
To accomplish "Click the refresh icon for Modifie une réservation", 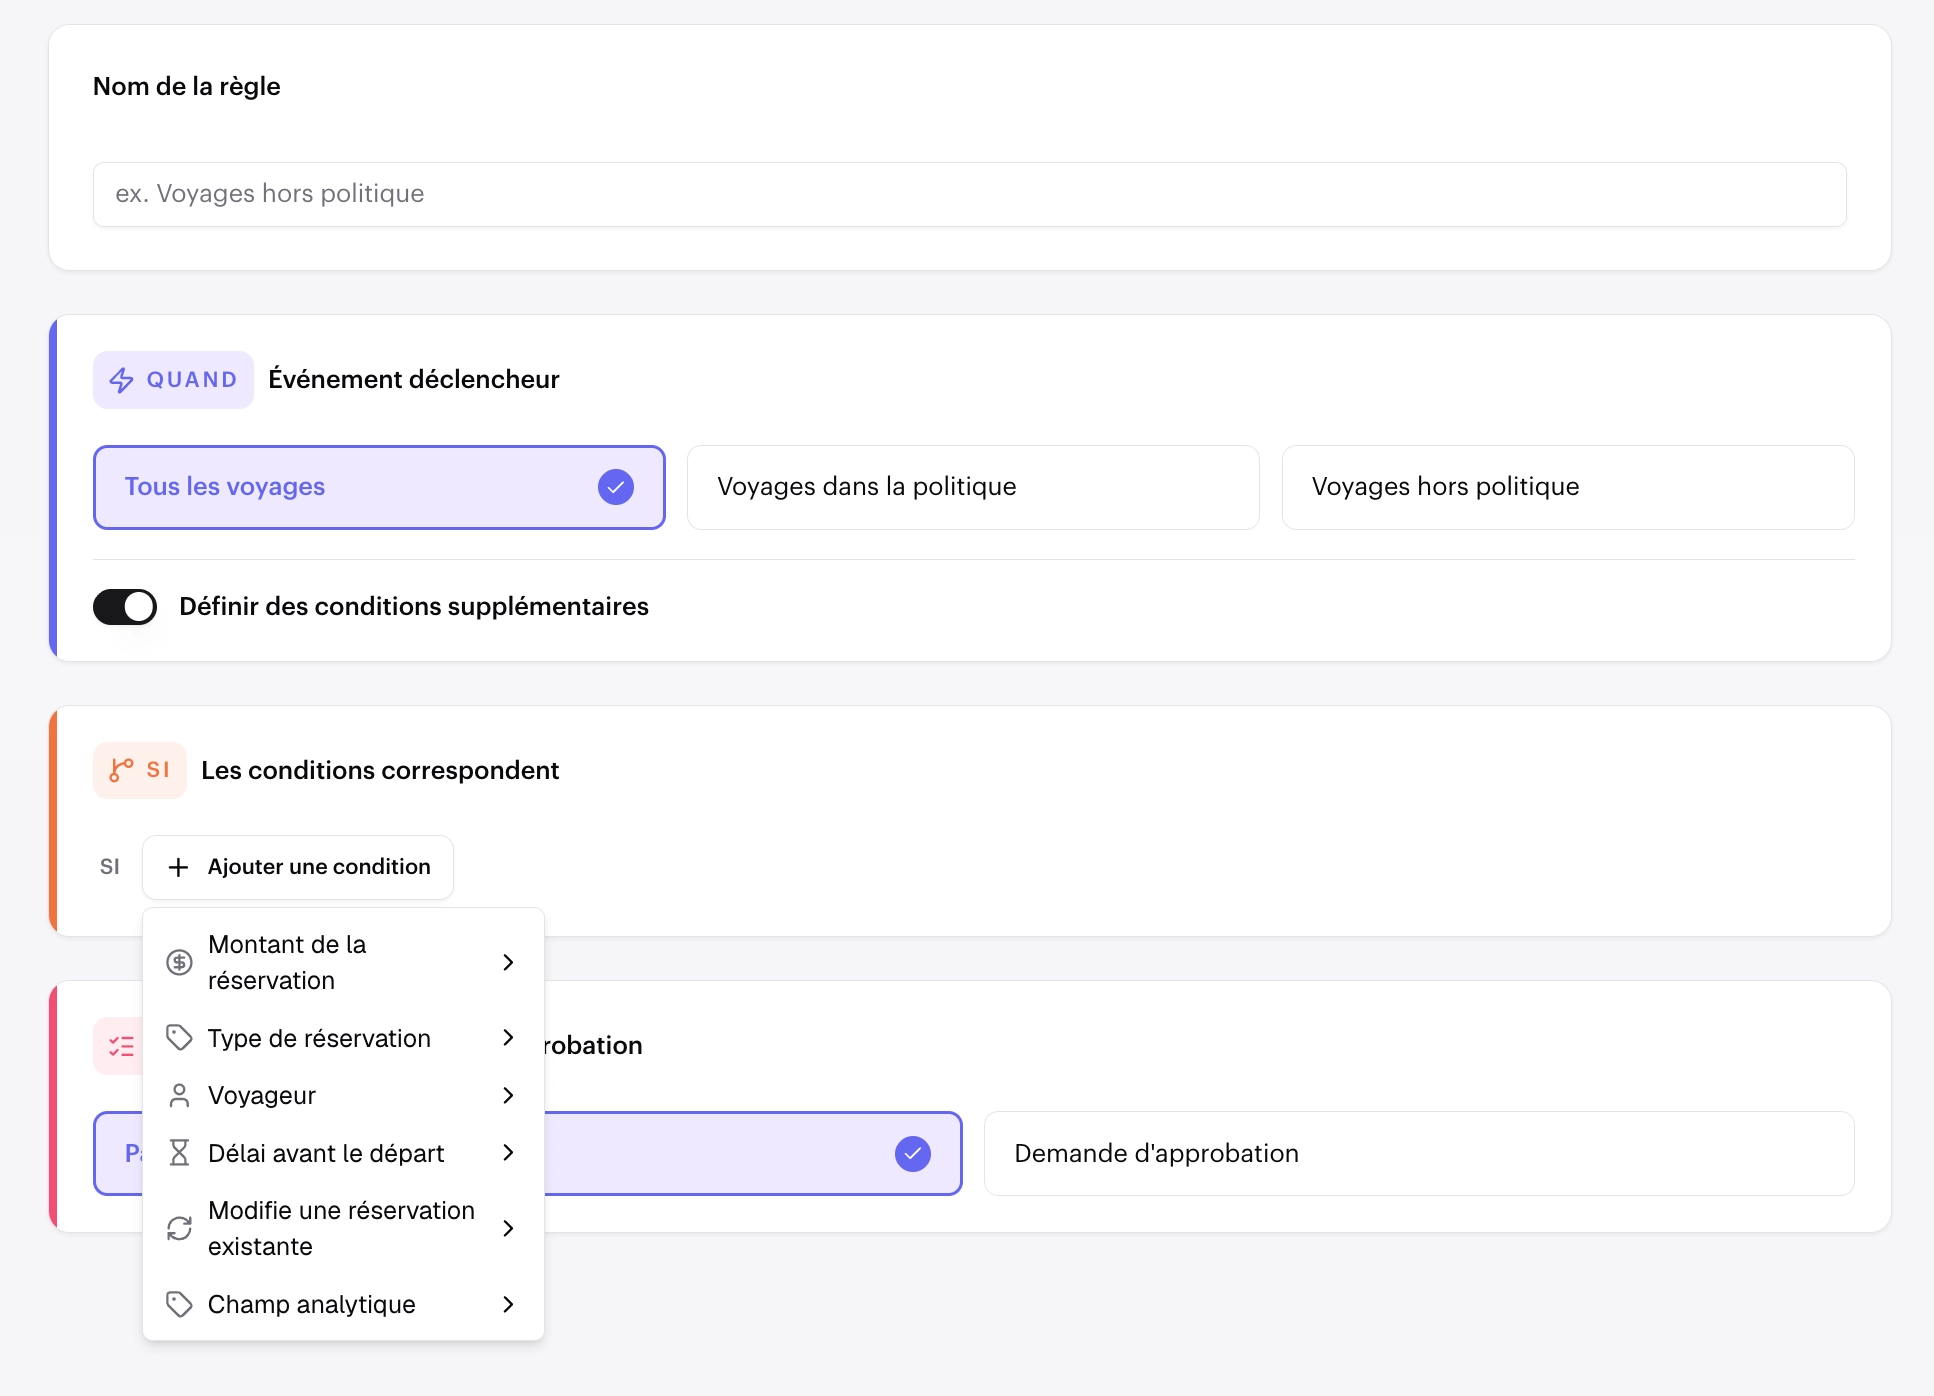I will [179, 1228].
